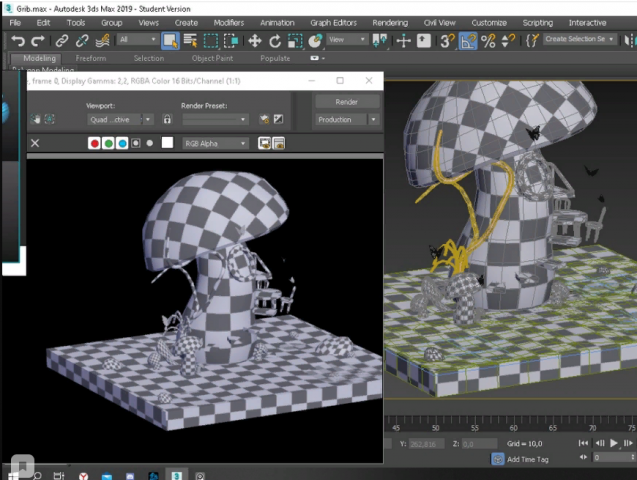Open the Select by Name list icon
This screenshot has width=637, height=480.
(190, 40)
